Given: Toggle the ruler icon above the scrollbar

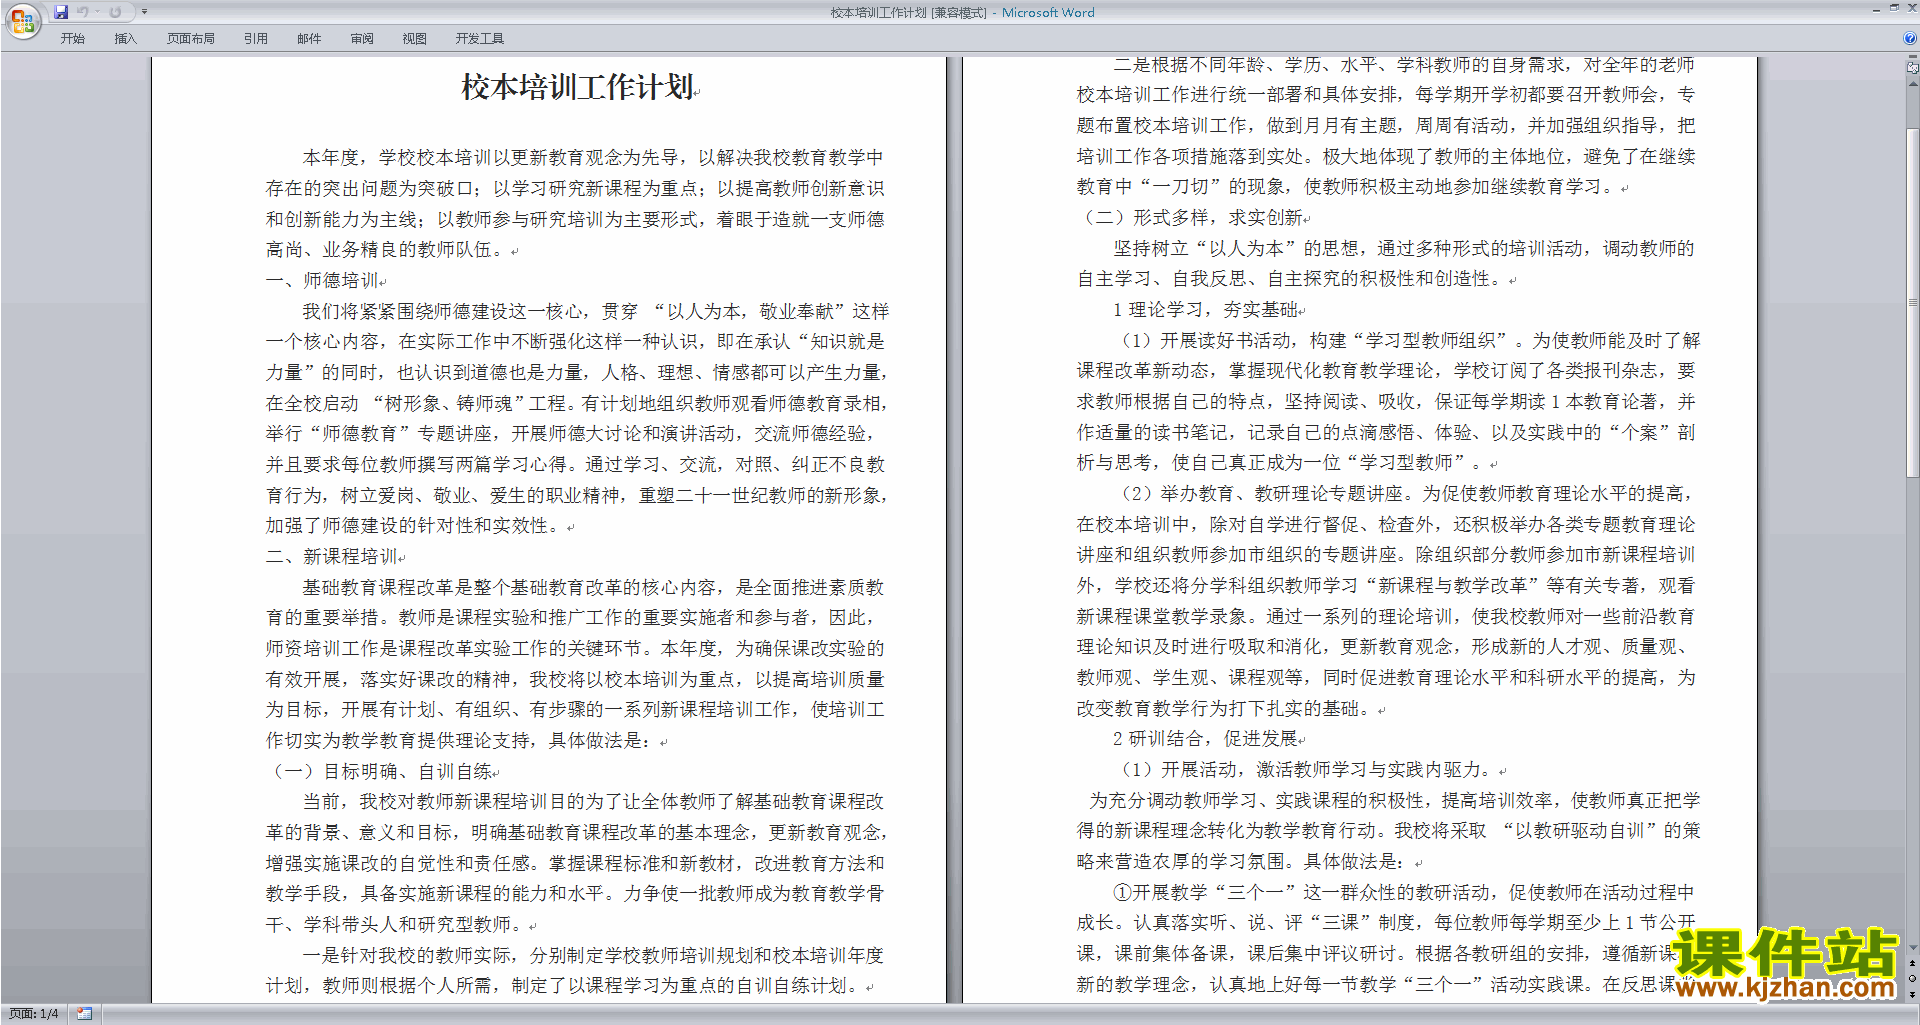Looking at the screenshot, I should [x=1913, y=69].
